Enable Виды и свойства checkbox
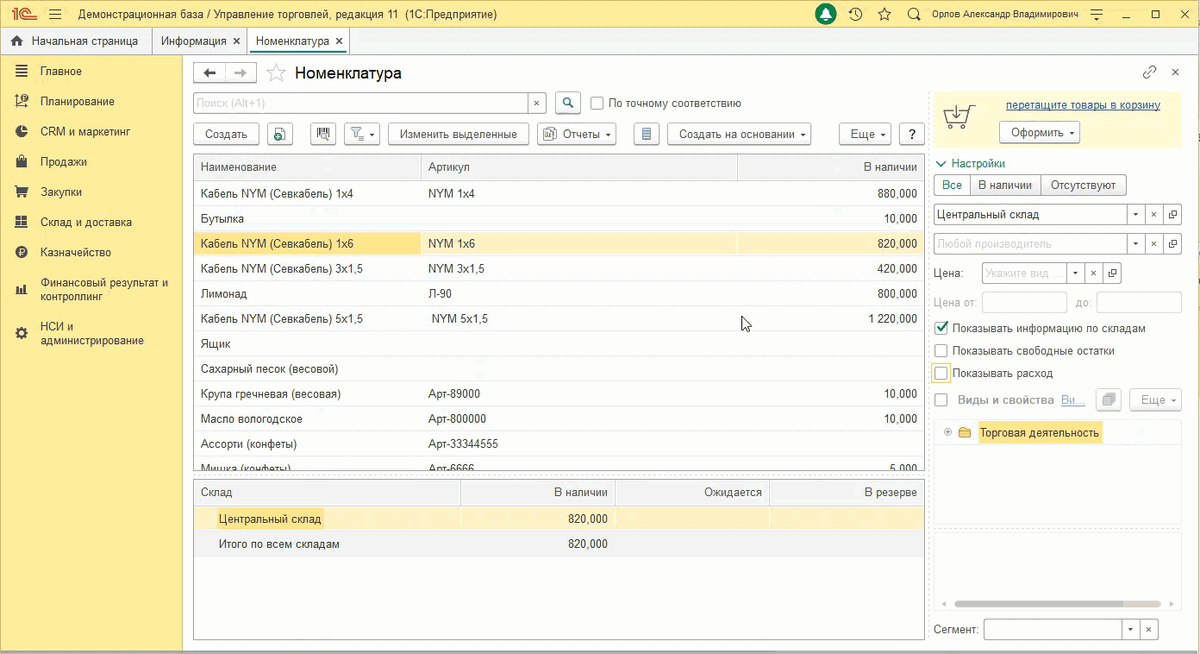 941,400
